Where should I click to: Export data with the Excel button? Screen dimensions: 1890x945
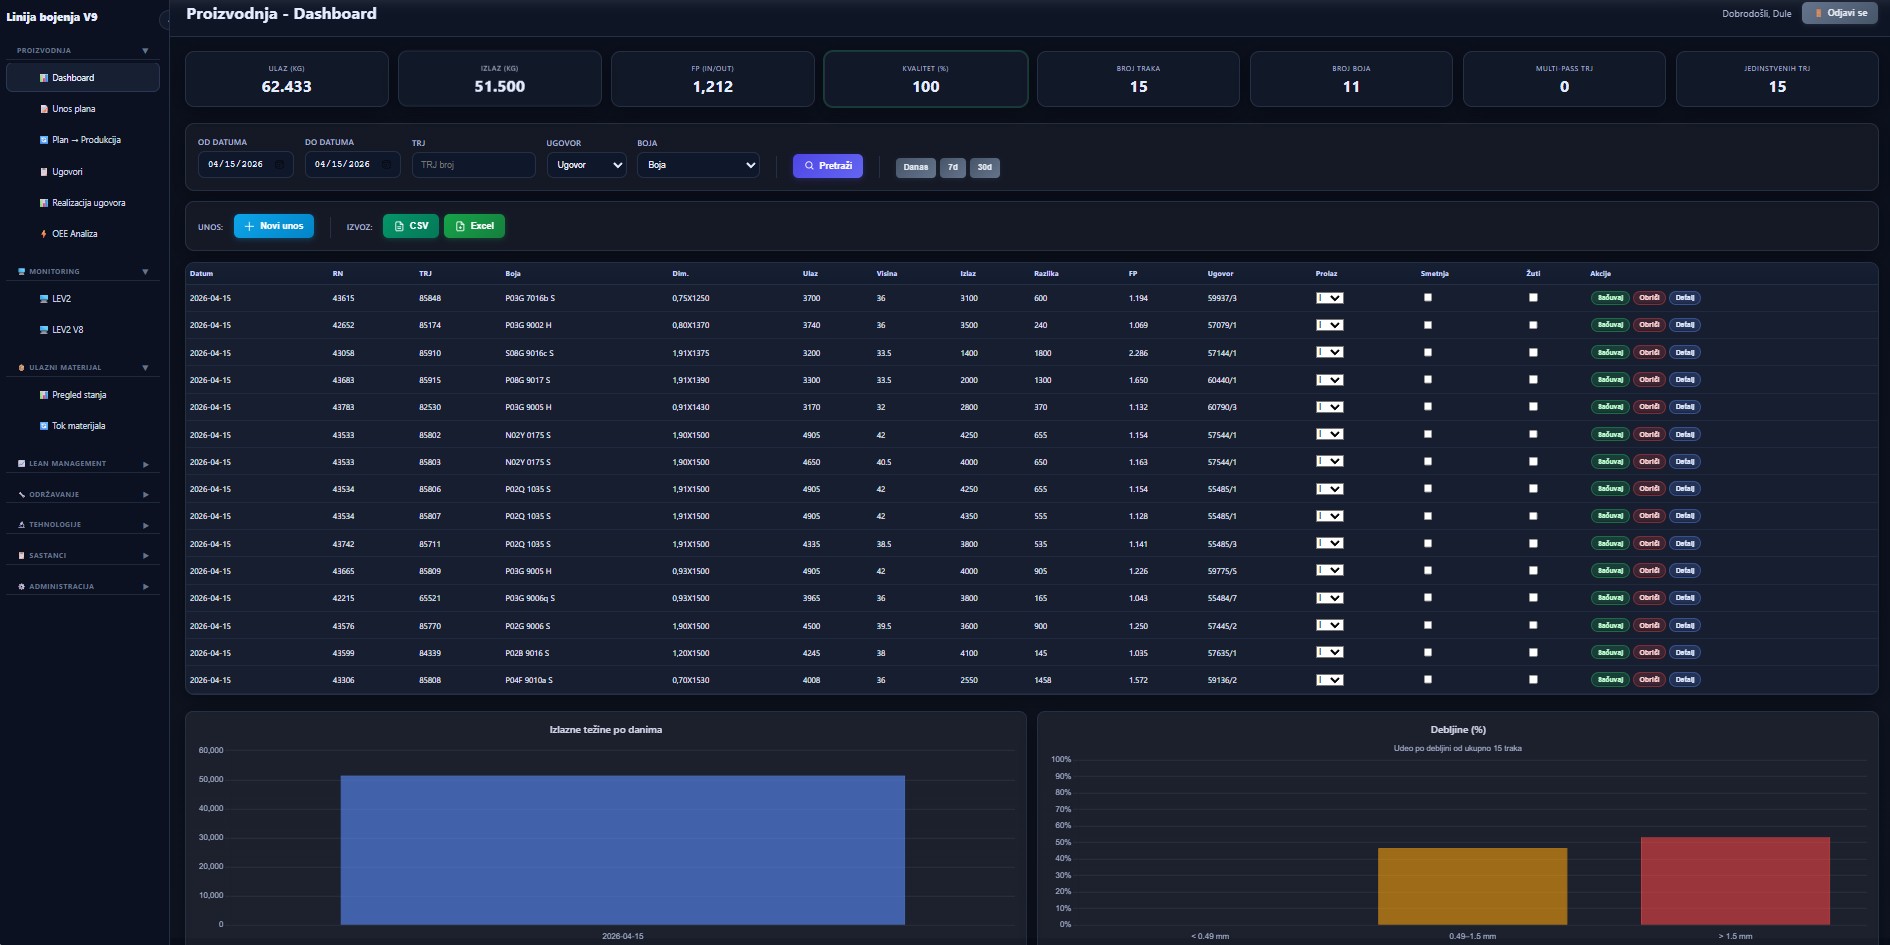(474, 226)
